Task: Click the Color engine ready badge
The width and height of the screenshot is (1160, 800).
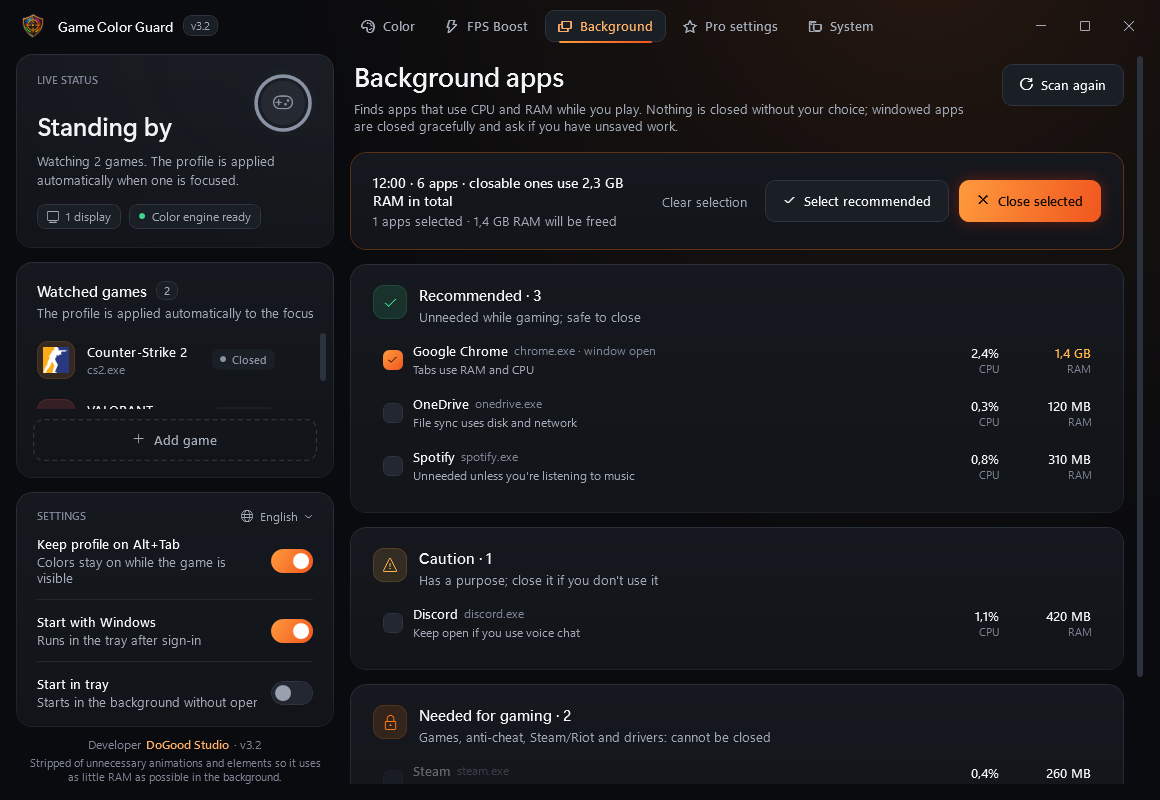Action: click(x=195, y=217)
